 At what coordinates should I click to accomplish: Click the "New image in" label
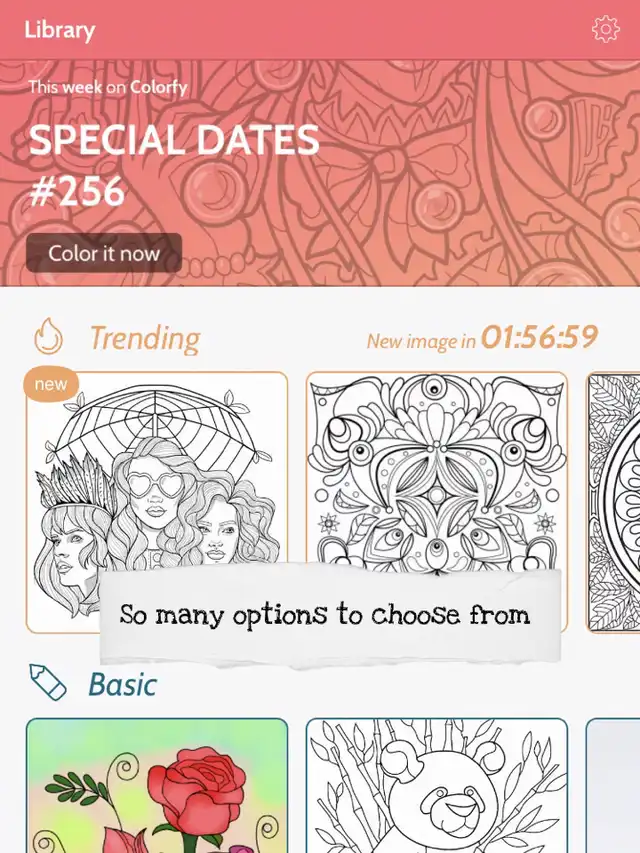click(421, 341)
